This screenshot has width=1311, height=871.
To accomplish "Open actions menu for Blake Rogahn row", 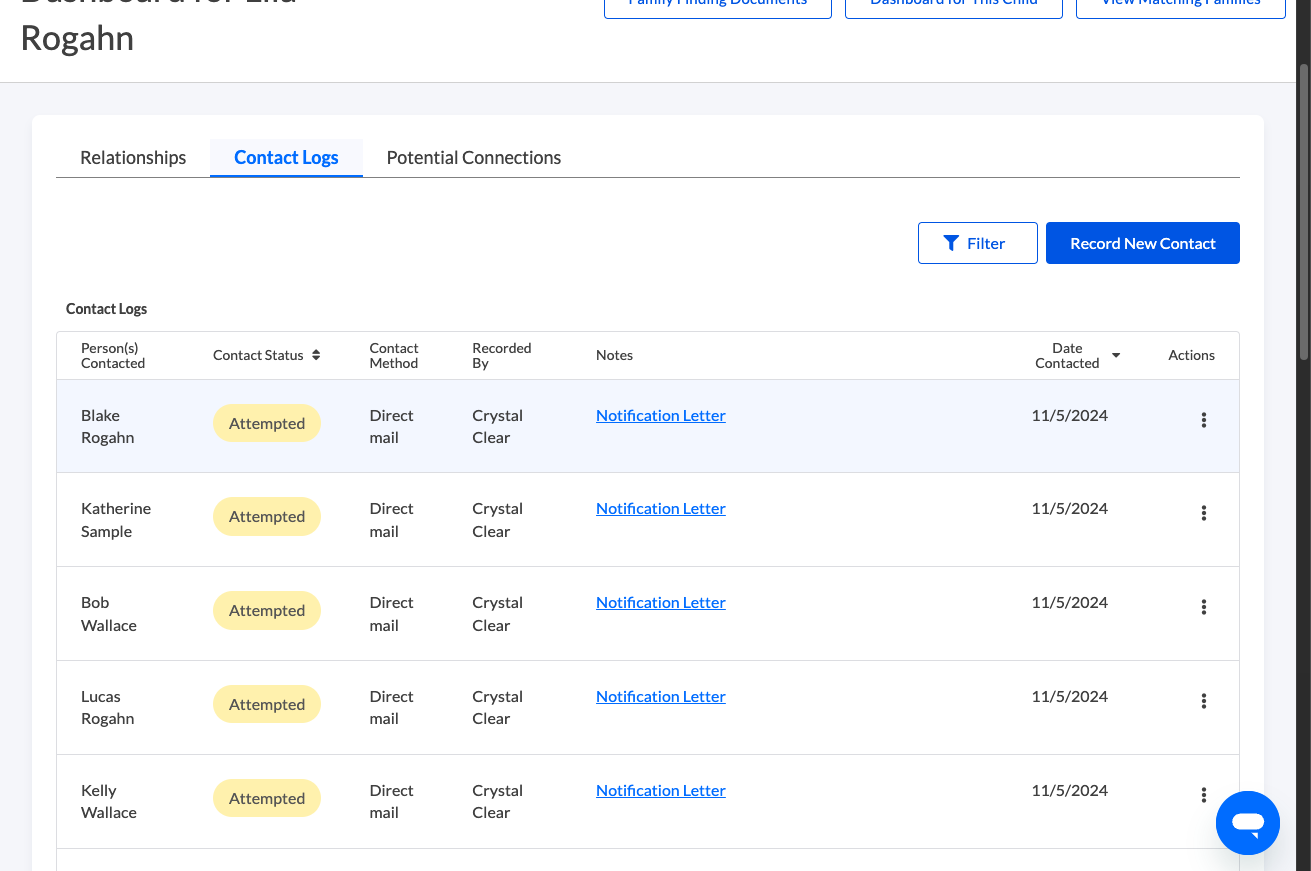I will [x=1203, y=420].
